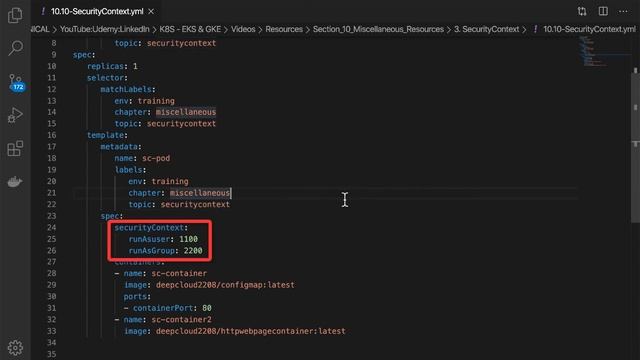This screenshot has width=640, height=360.
Task: Open the Run and Debug view
Action: point(15,115)
